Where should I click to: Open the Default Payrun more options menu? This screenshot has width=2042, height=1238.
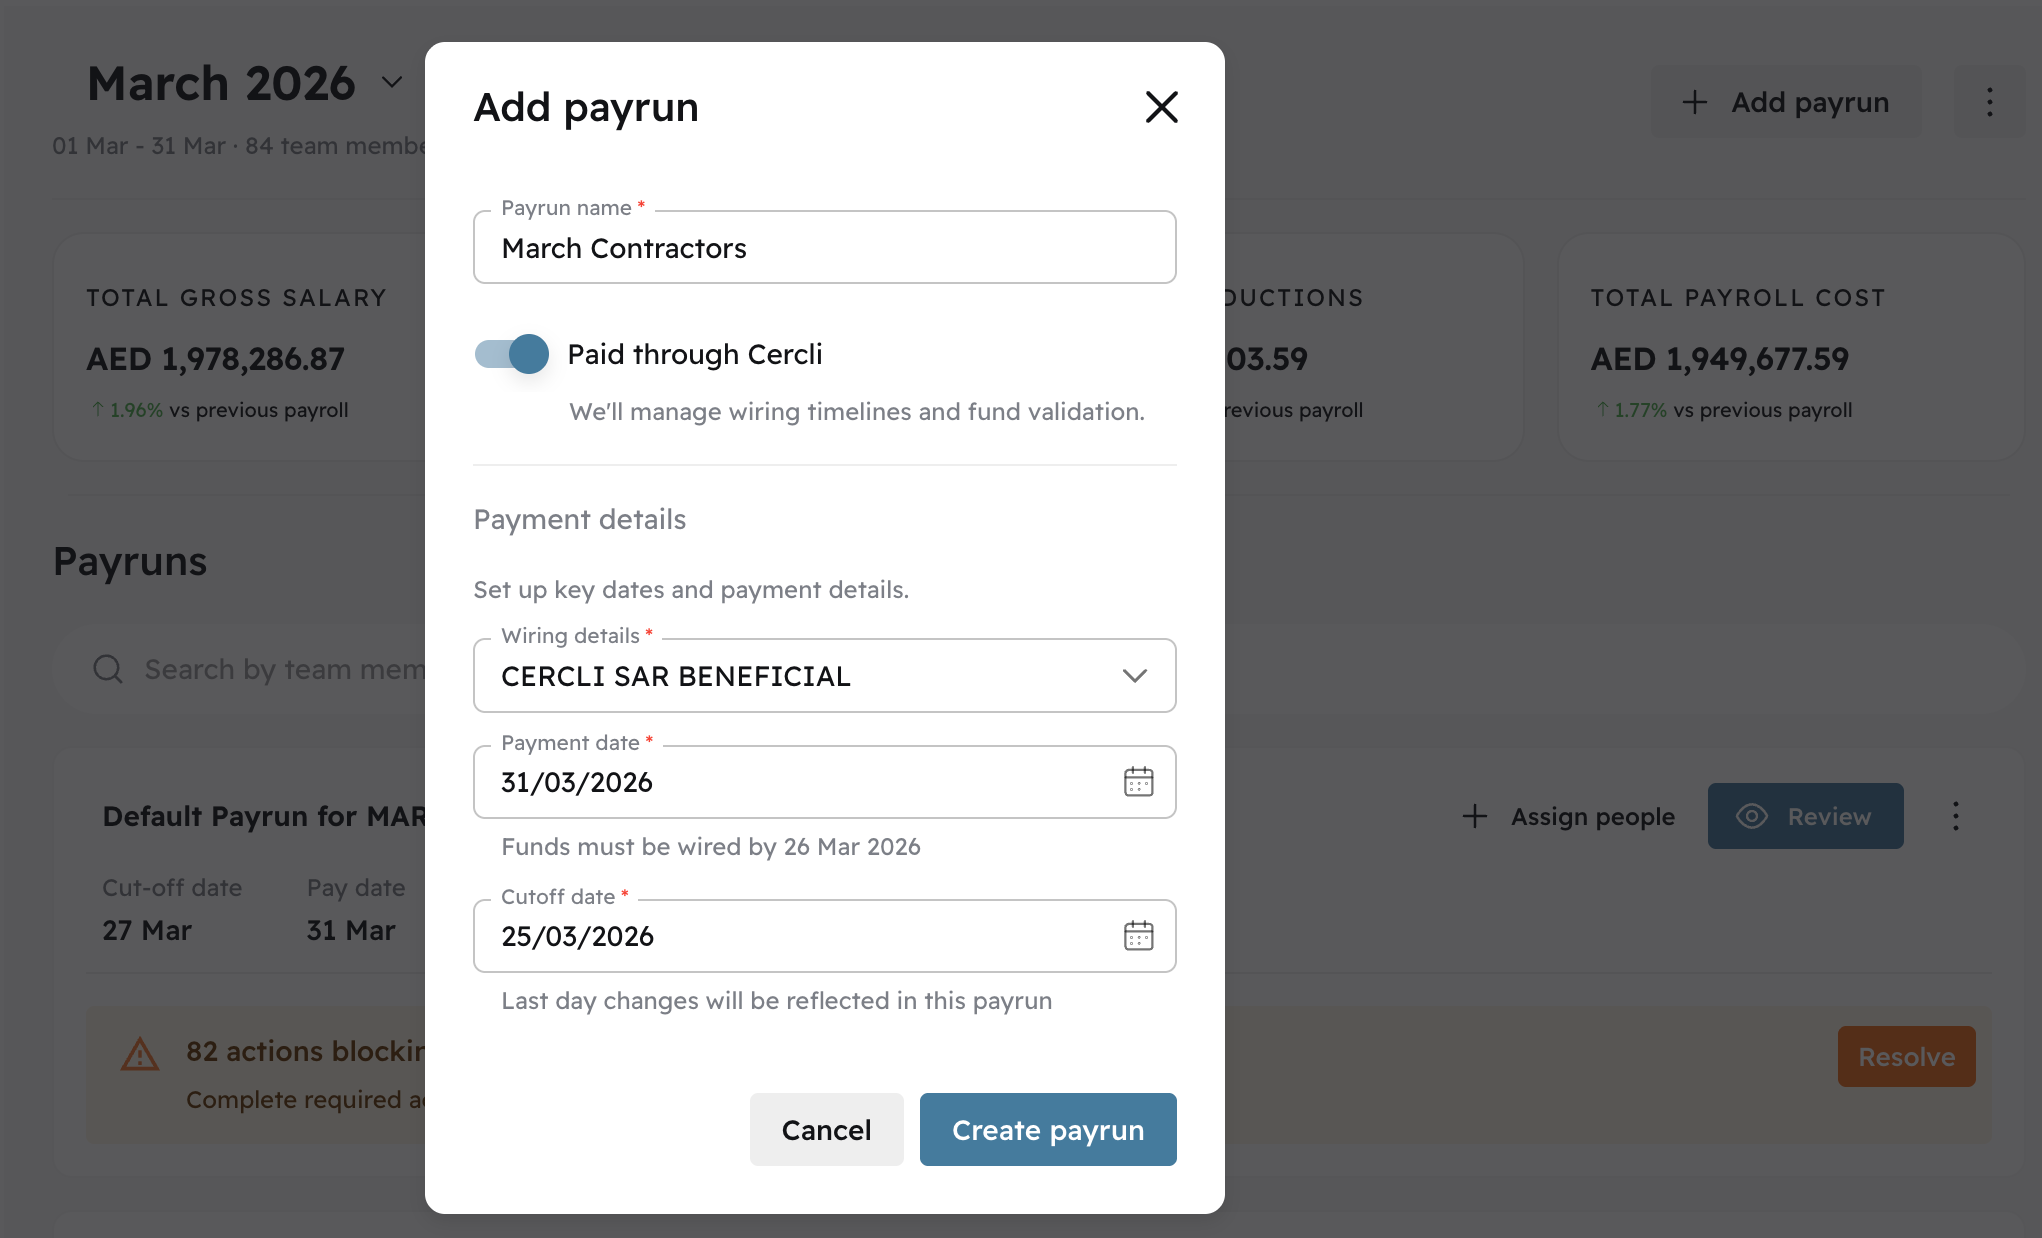[x=1956, y=817]
